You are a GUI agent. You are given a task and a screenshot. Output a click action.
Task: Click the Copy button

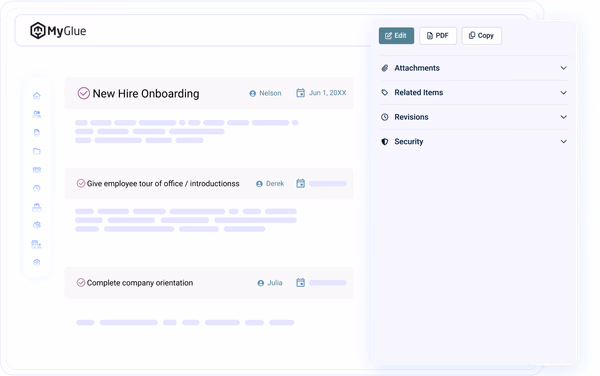(481, 36)
